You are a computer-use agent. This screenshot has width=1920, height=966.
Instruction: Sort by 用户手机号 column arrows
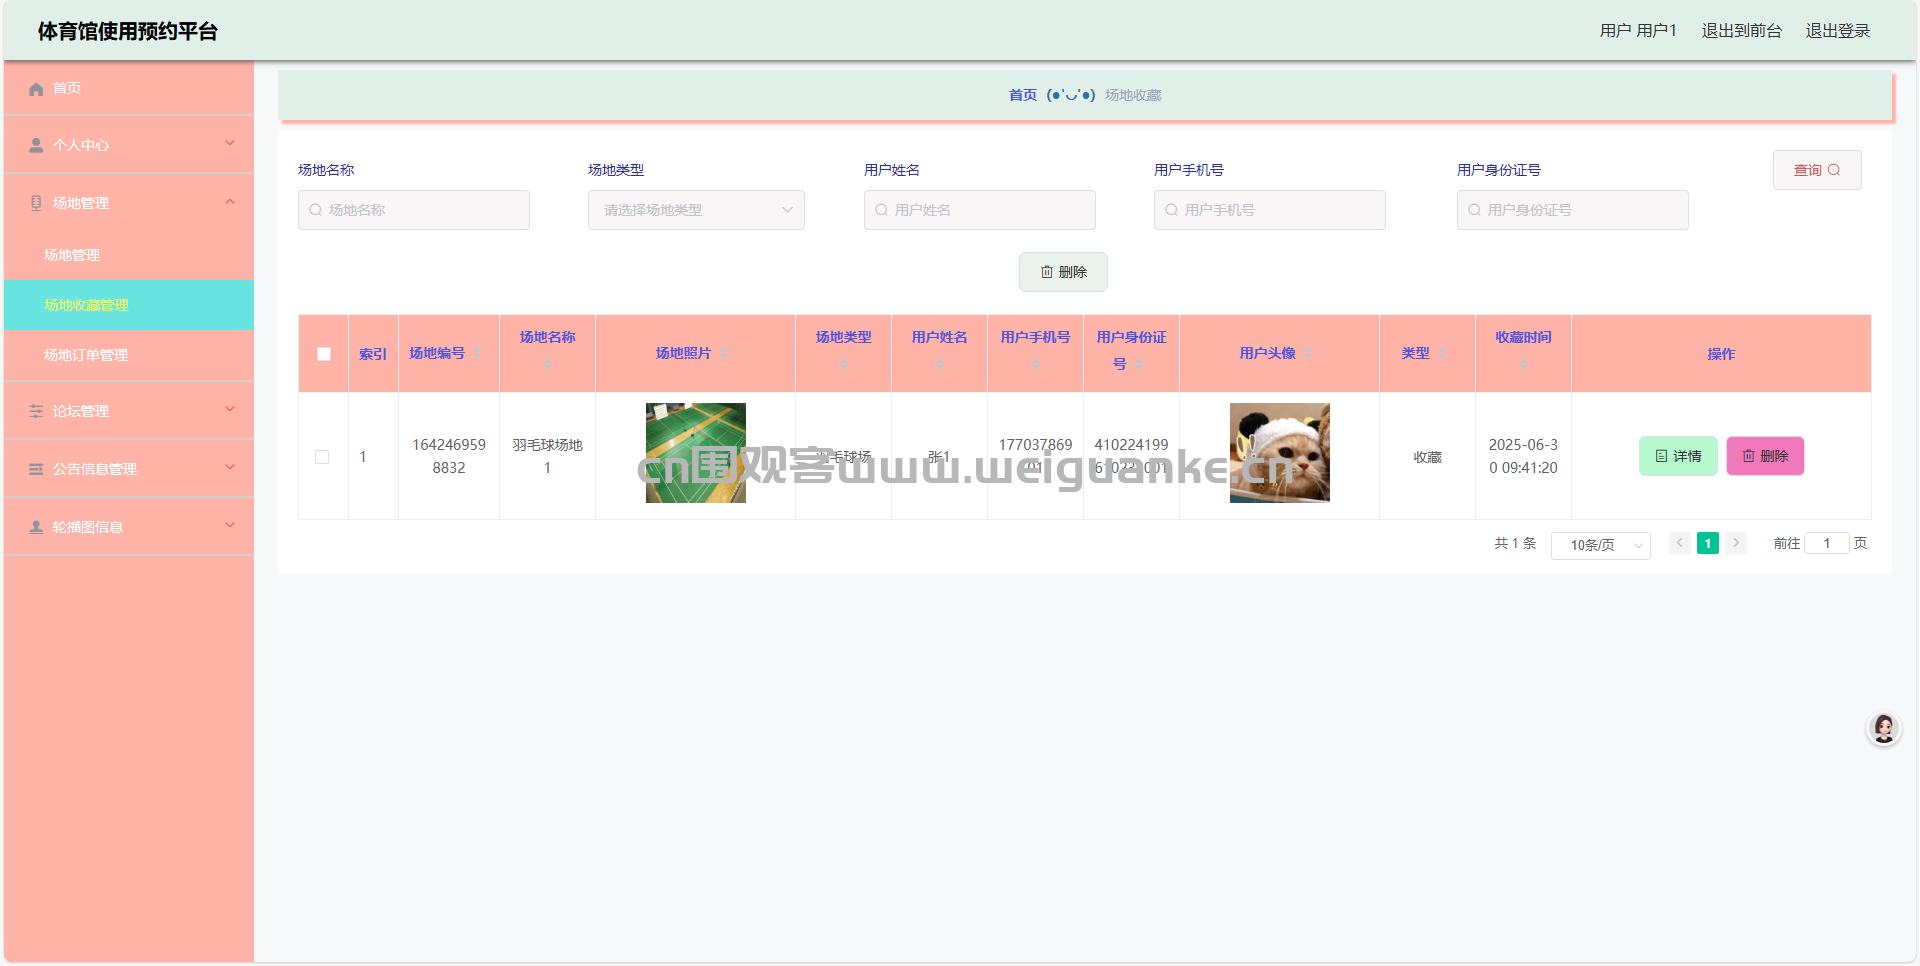[x=1036, y=365]
